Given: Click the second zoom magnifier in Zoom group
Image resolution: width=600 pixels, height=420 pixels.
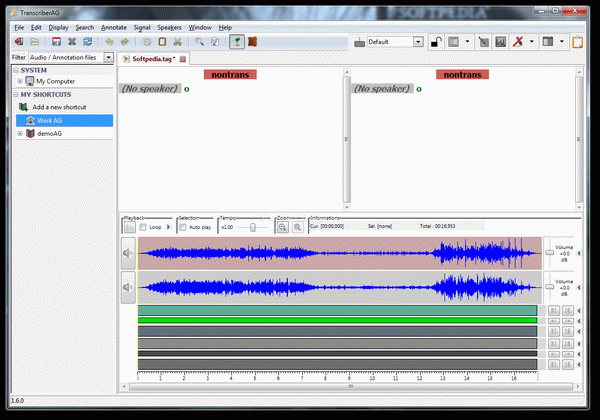Looking at the screenshot, I should click(x=297, y=227).
